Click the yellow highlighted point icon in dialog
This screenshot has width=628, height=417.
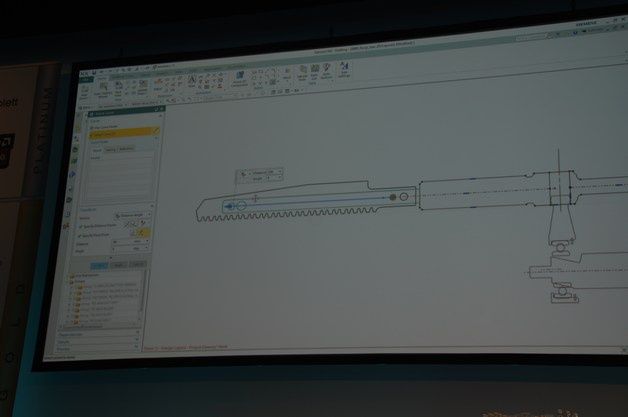(x=143, y=232)
